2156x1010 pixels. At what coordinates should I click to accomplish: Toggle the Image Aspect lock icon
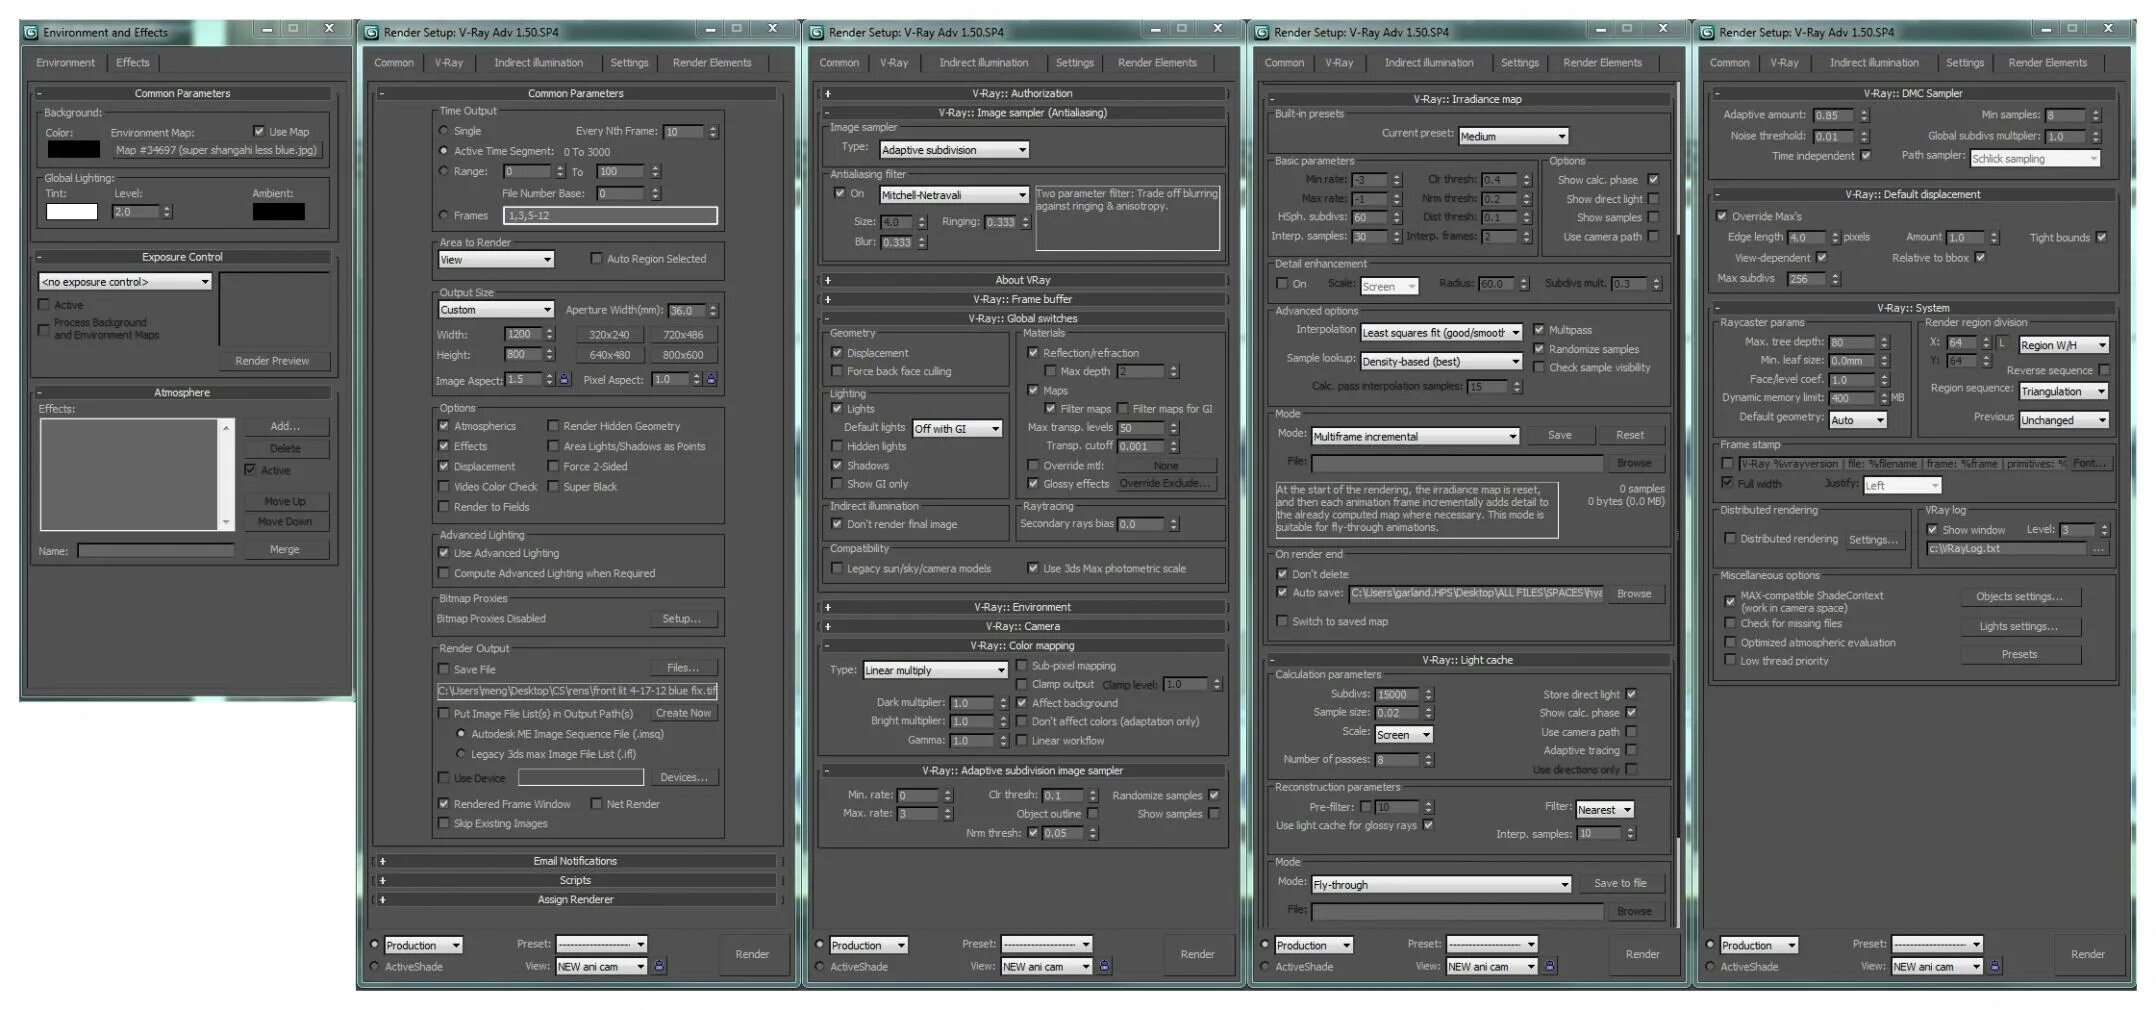564,380
